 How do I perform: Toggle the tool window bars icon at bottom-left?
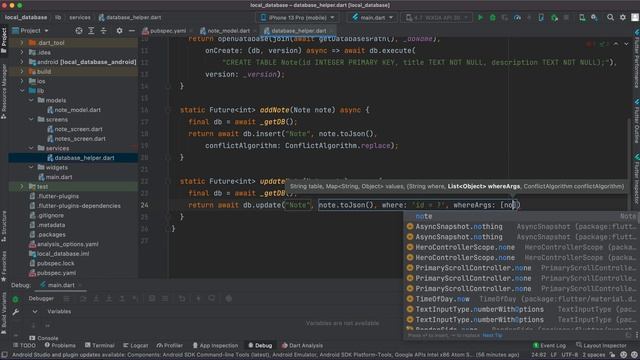(4, 355)
